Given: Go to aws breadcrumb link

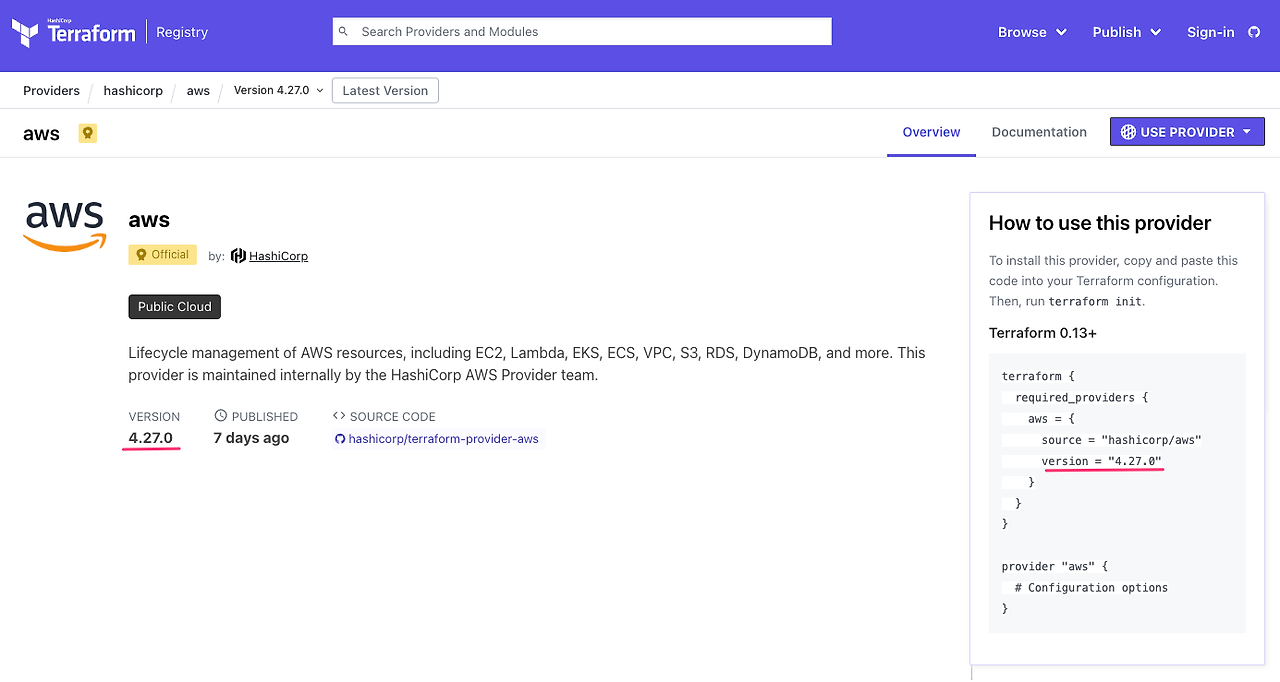Looking at the screenshot, I should point(198,90).
